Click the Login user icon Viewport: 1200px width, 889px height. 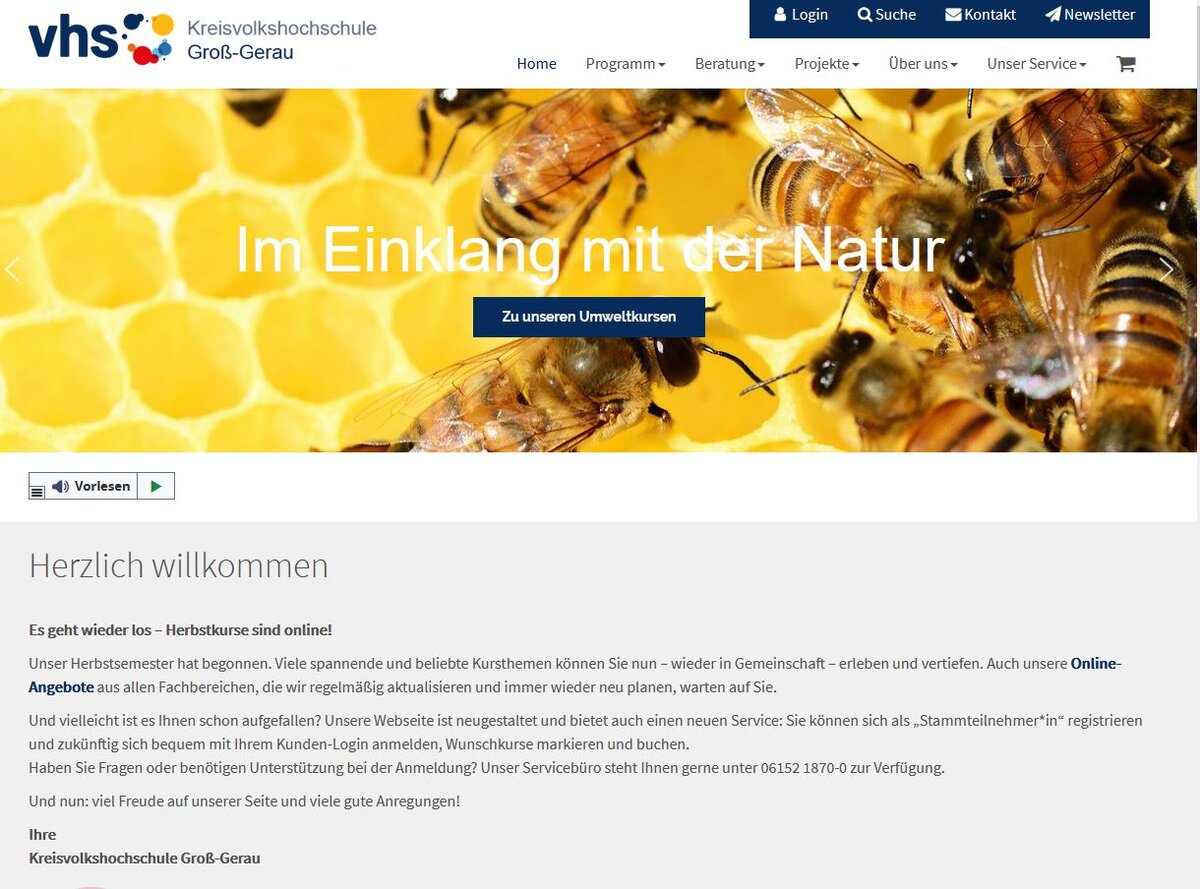tap(780, 15)
